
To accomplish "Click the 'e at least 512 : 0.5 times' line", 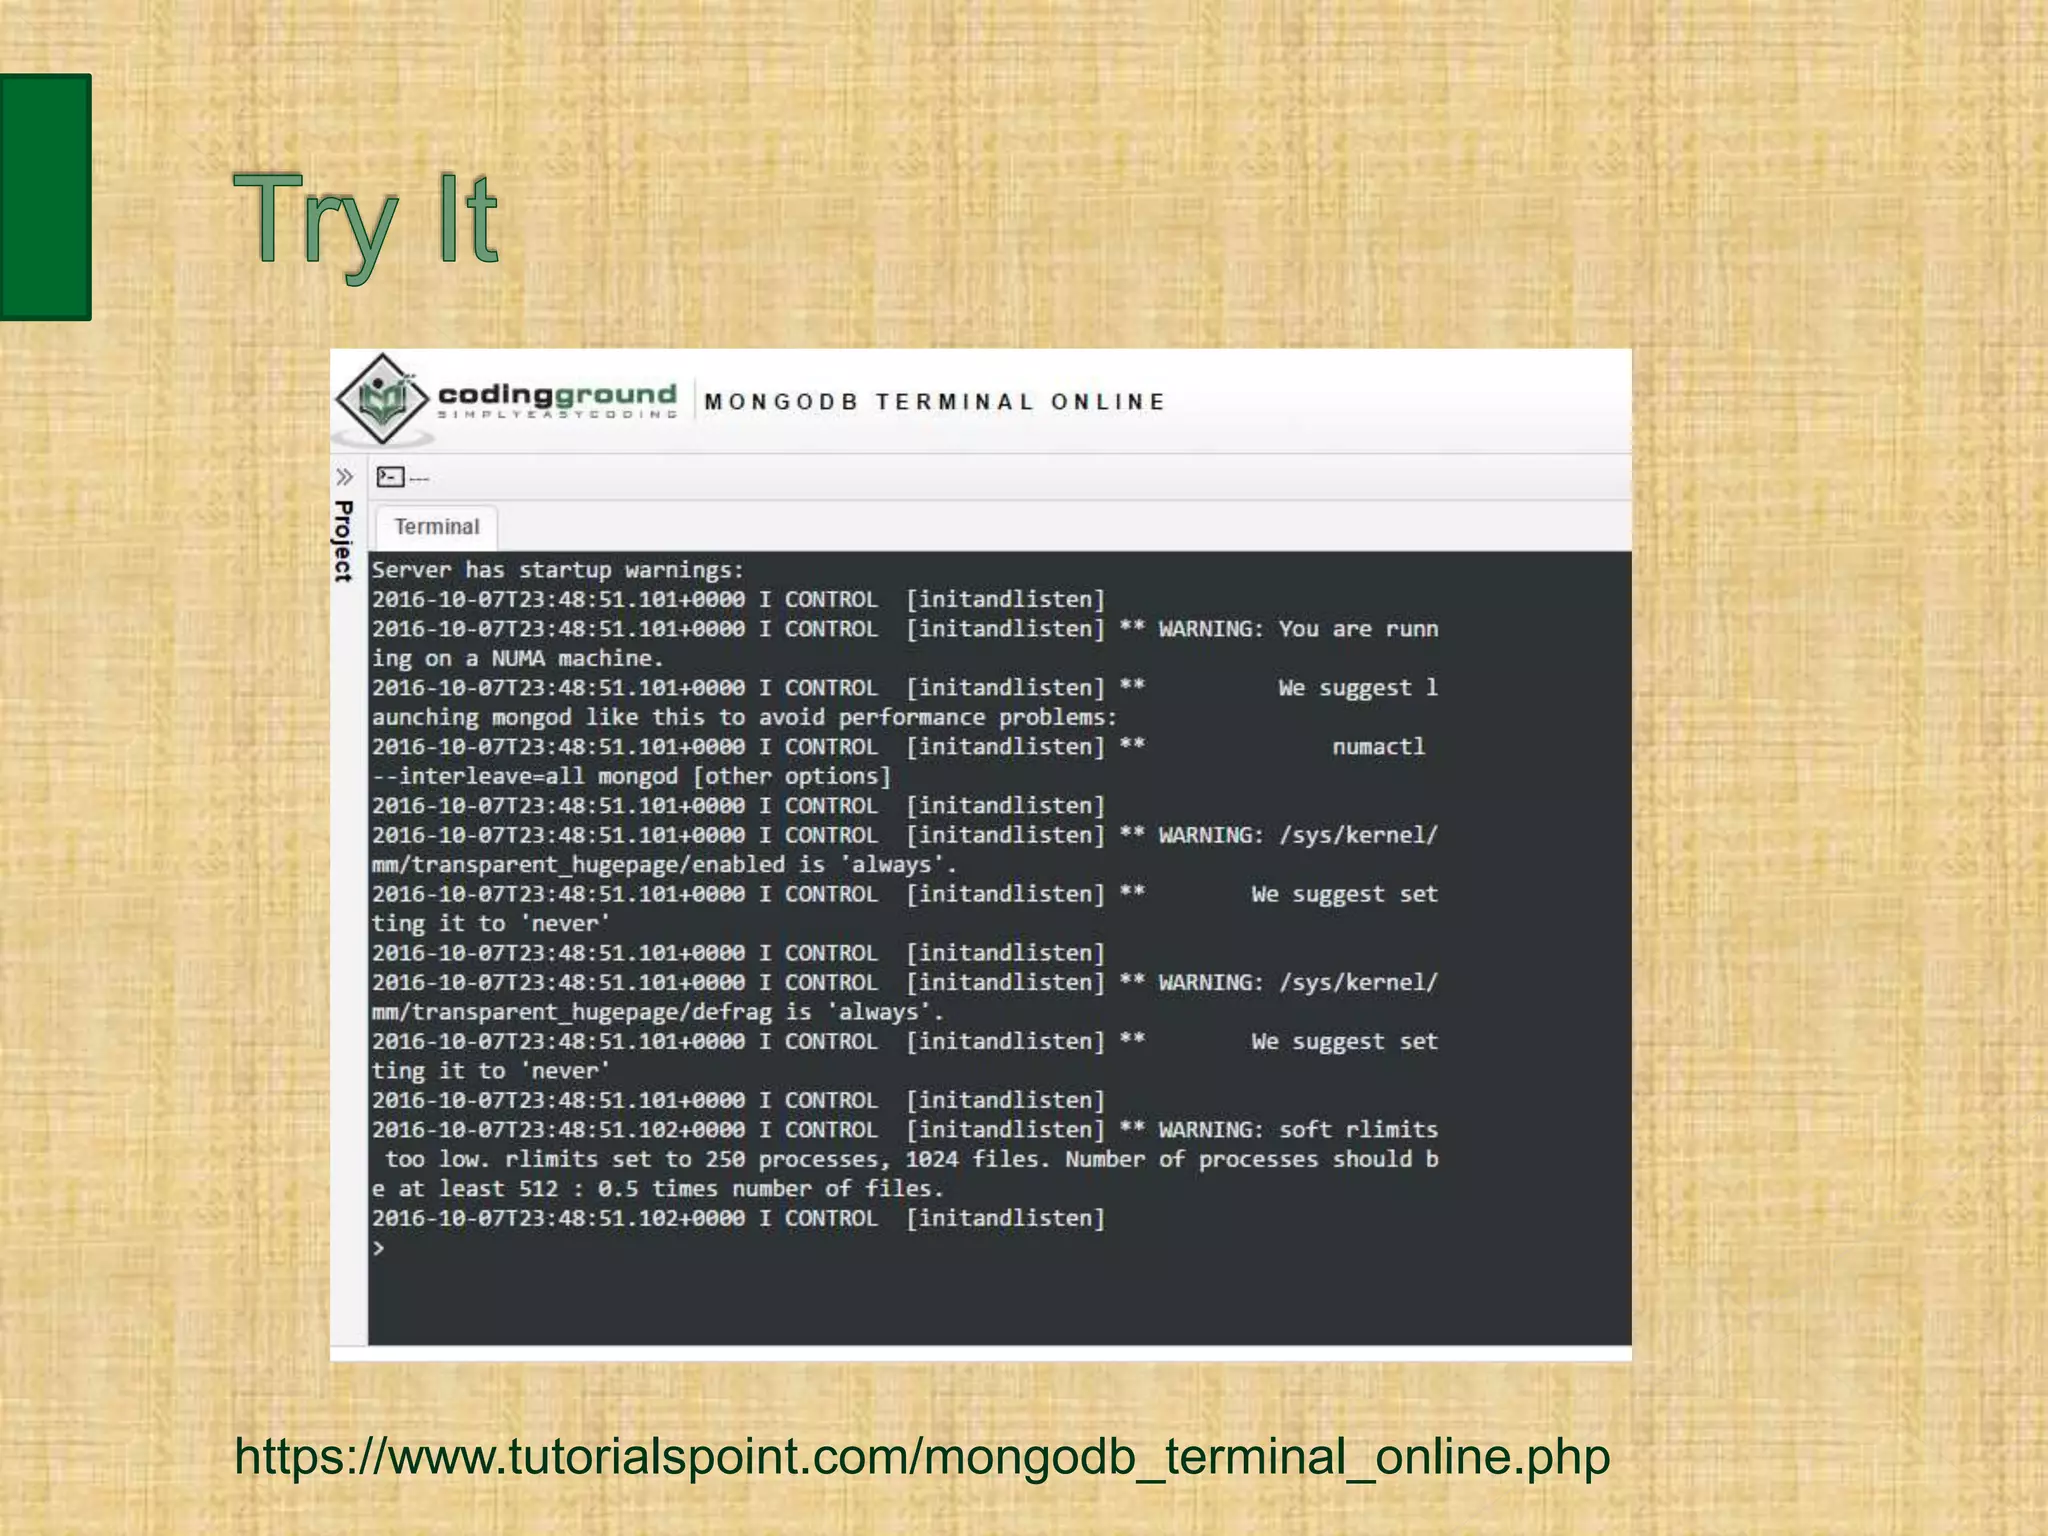I will pyautogui.click(x=658, y=1189).
